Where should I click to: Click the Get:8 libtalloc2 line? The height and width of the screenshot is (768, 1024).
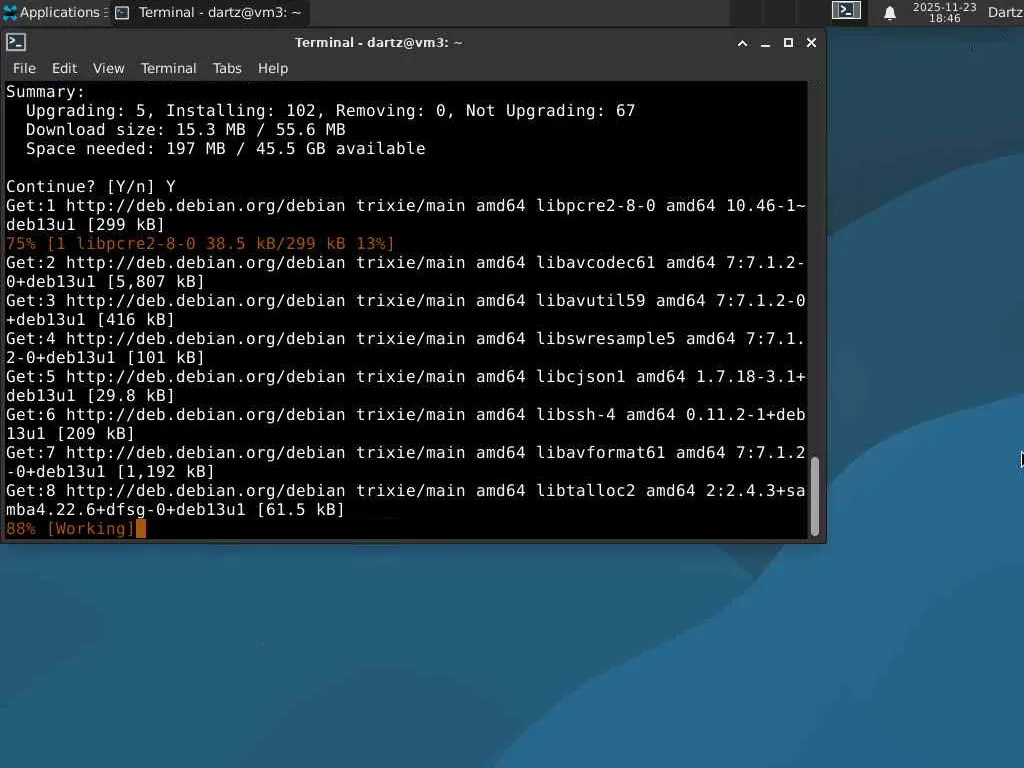point(406,500)
